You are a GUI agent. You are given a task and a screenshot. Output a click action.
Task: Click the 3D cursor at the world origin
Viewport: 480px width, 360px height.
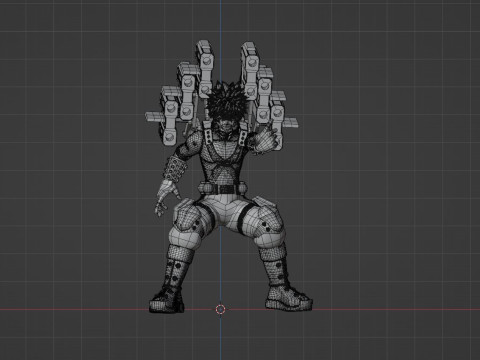coord(220,309)
